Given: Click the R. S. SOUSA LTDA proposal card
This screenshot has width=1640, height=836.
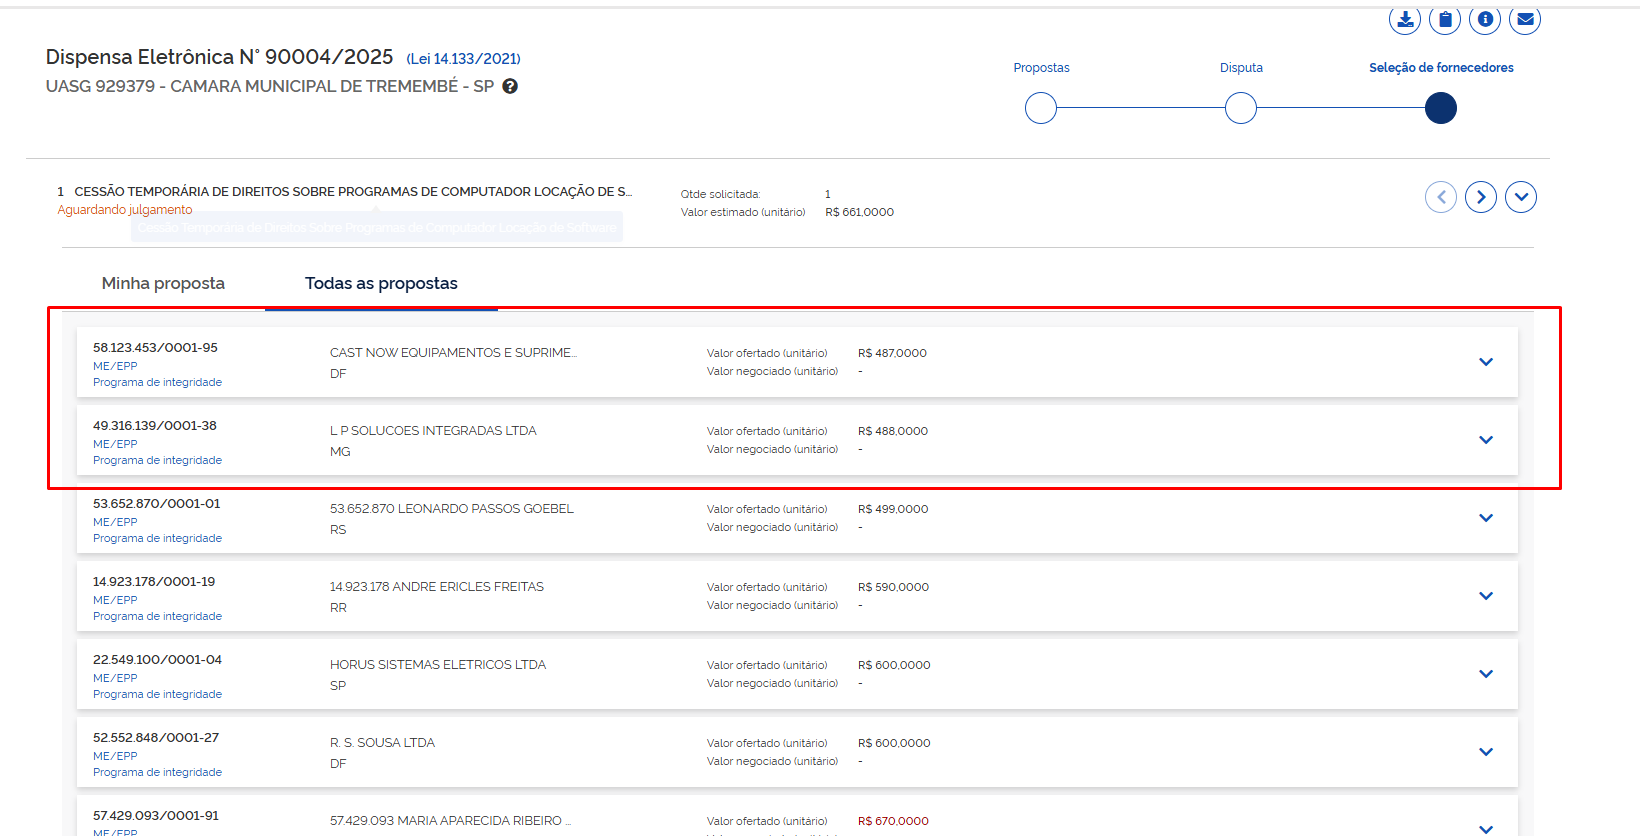Looking at the screenshot, I should coord(600,752).
